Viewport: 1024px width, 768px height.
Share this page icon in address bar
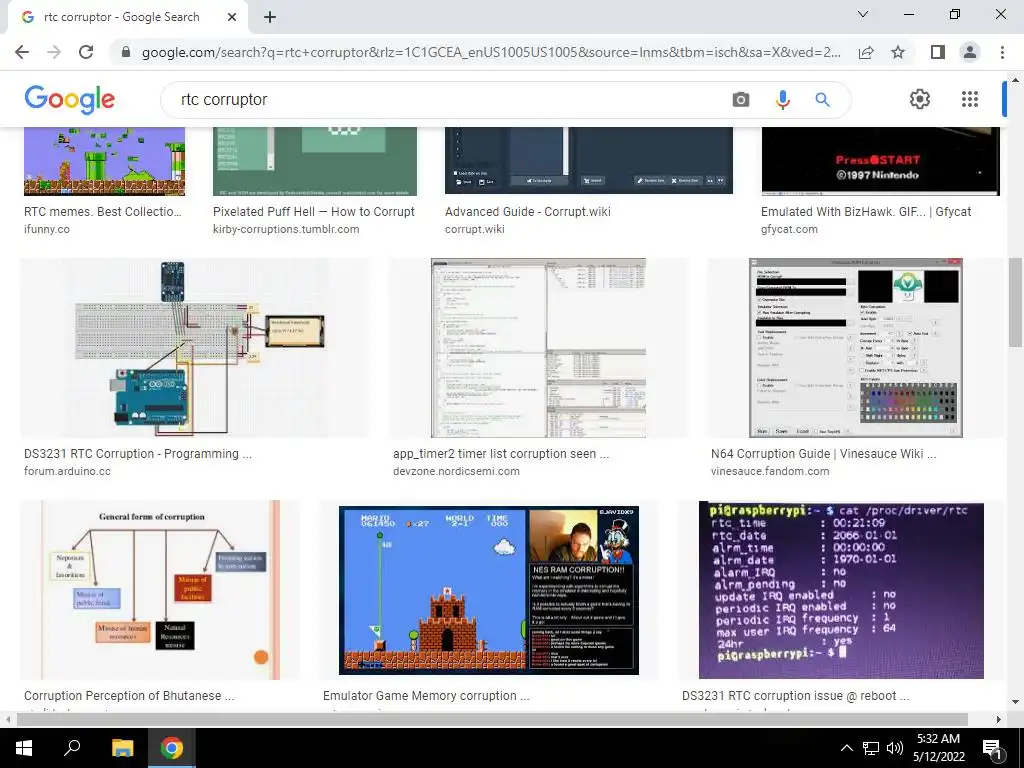[866, 52]
